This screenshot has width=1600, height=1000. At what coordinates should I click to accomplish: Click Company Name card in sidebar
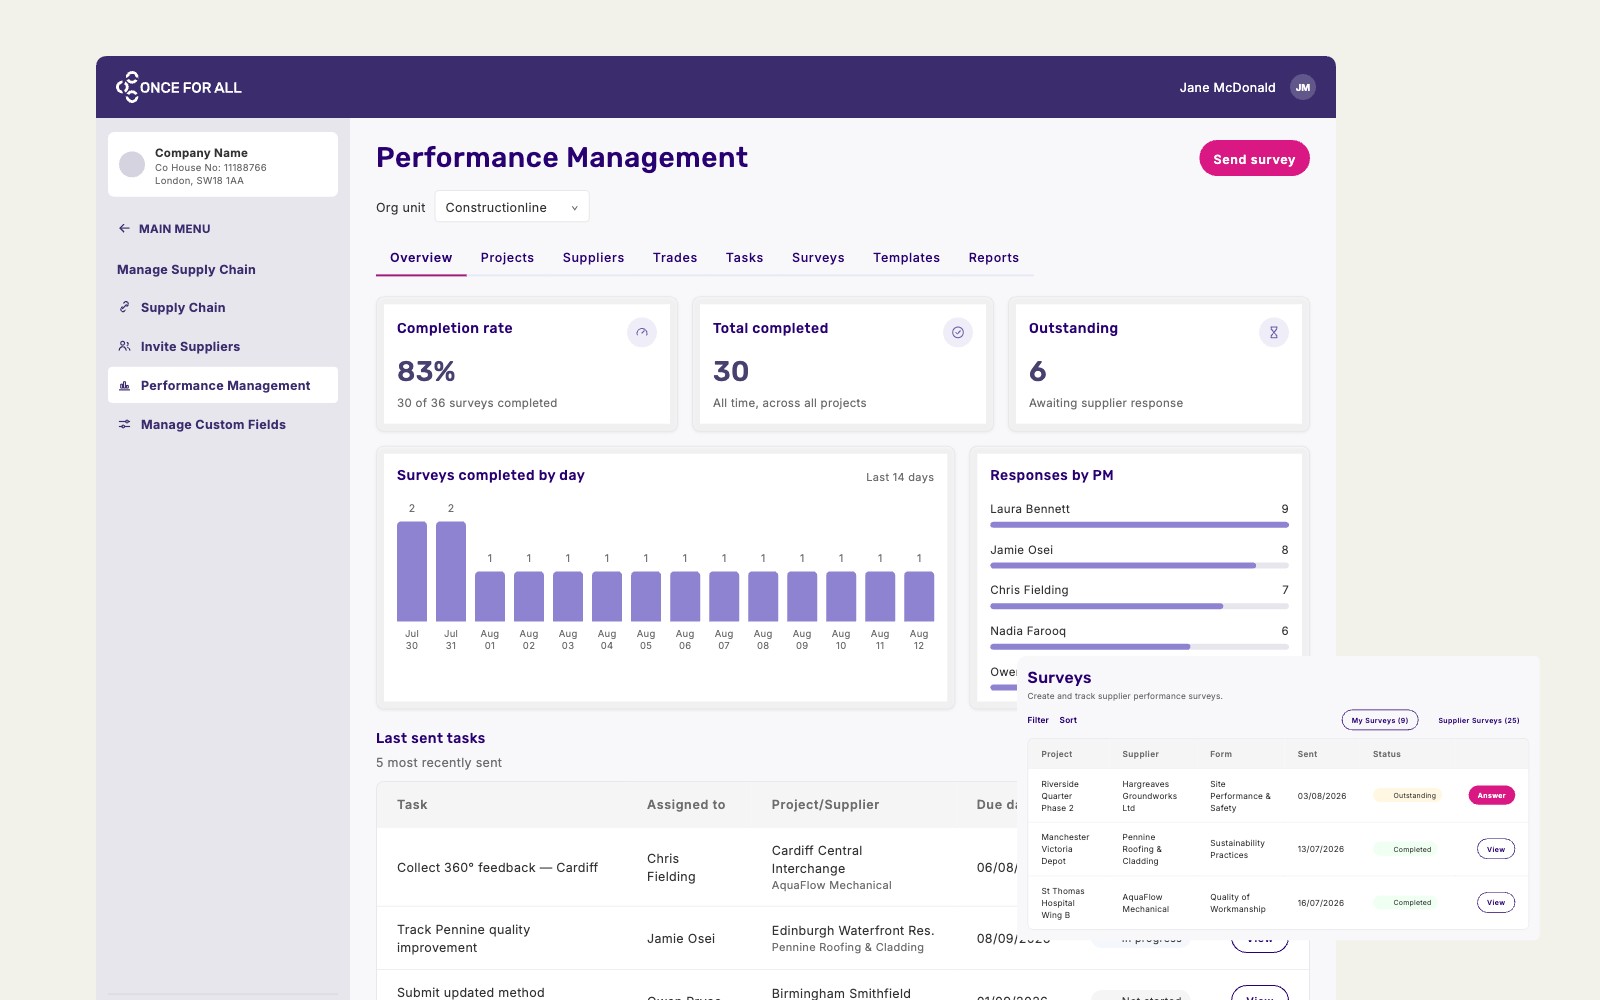(223, 165)
